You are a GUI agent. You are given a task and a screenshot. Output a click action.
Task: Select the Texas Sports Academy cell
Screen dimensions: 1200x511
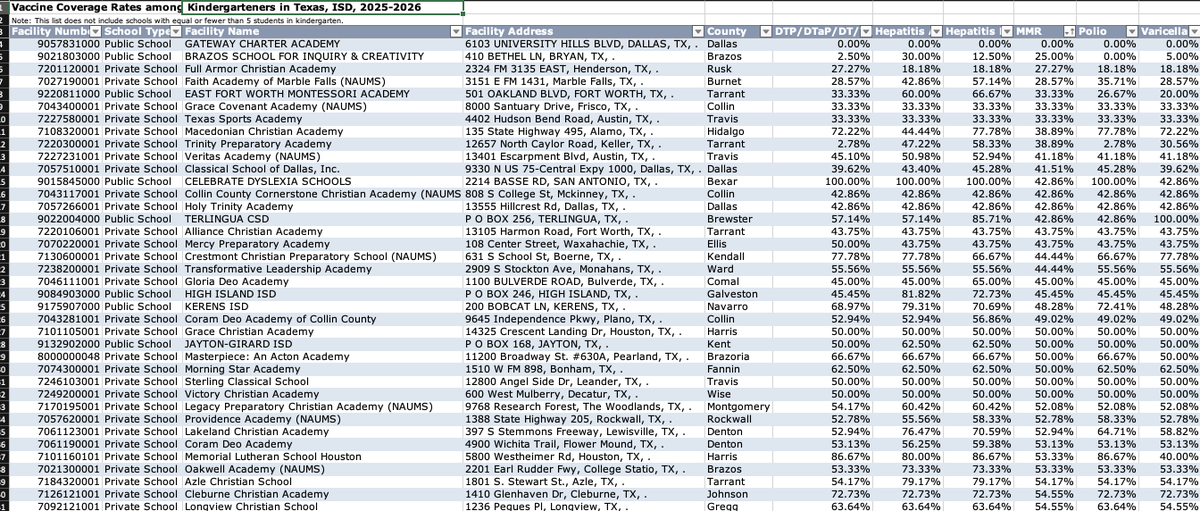coord(323,119)
